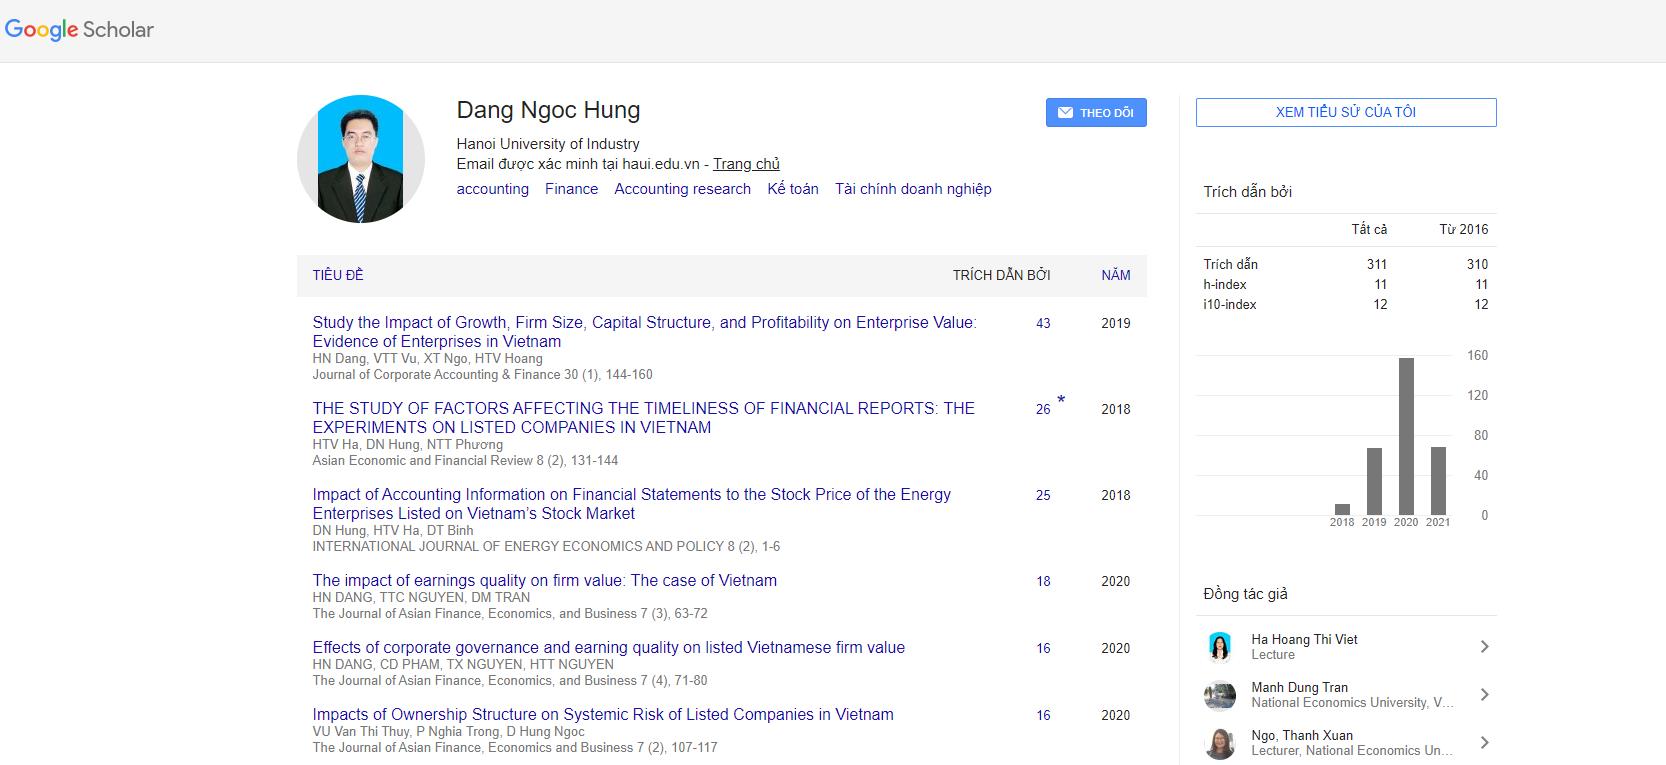Viewport: 1666px width, 765px height.
Task: Open paper on earnings quality and firm value
Action: point(544,581)
